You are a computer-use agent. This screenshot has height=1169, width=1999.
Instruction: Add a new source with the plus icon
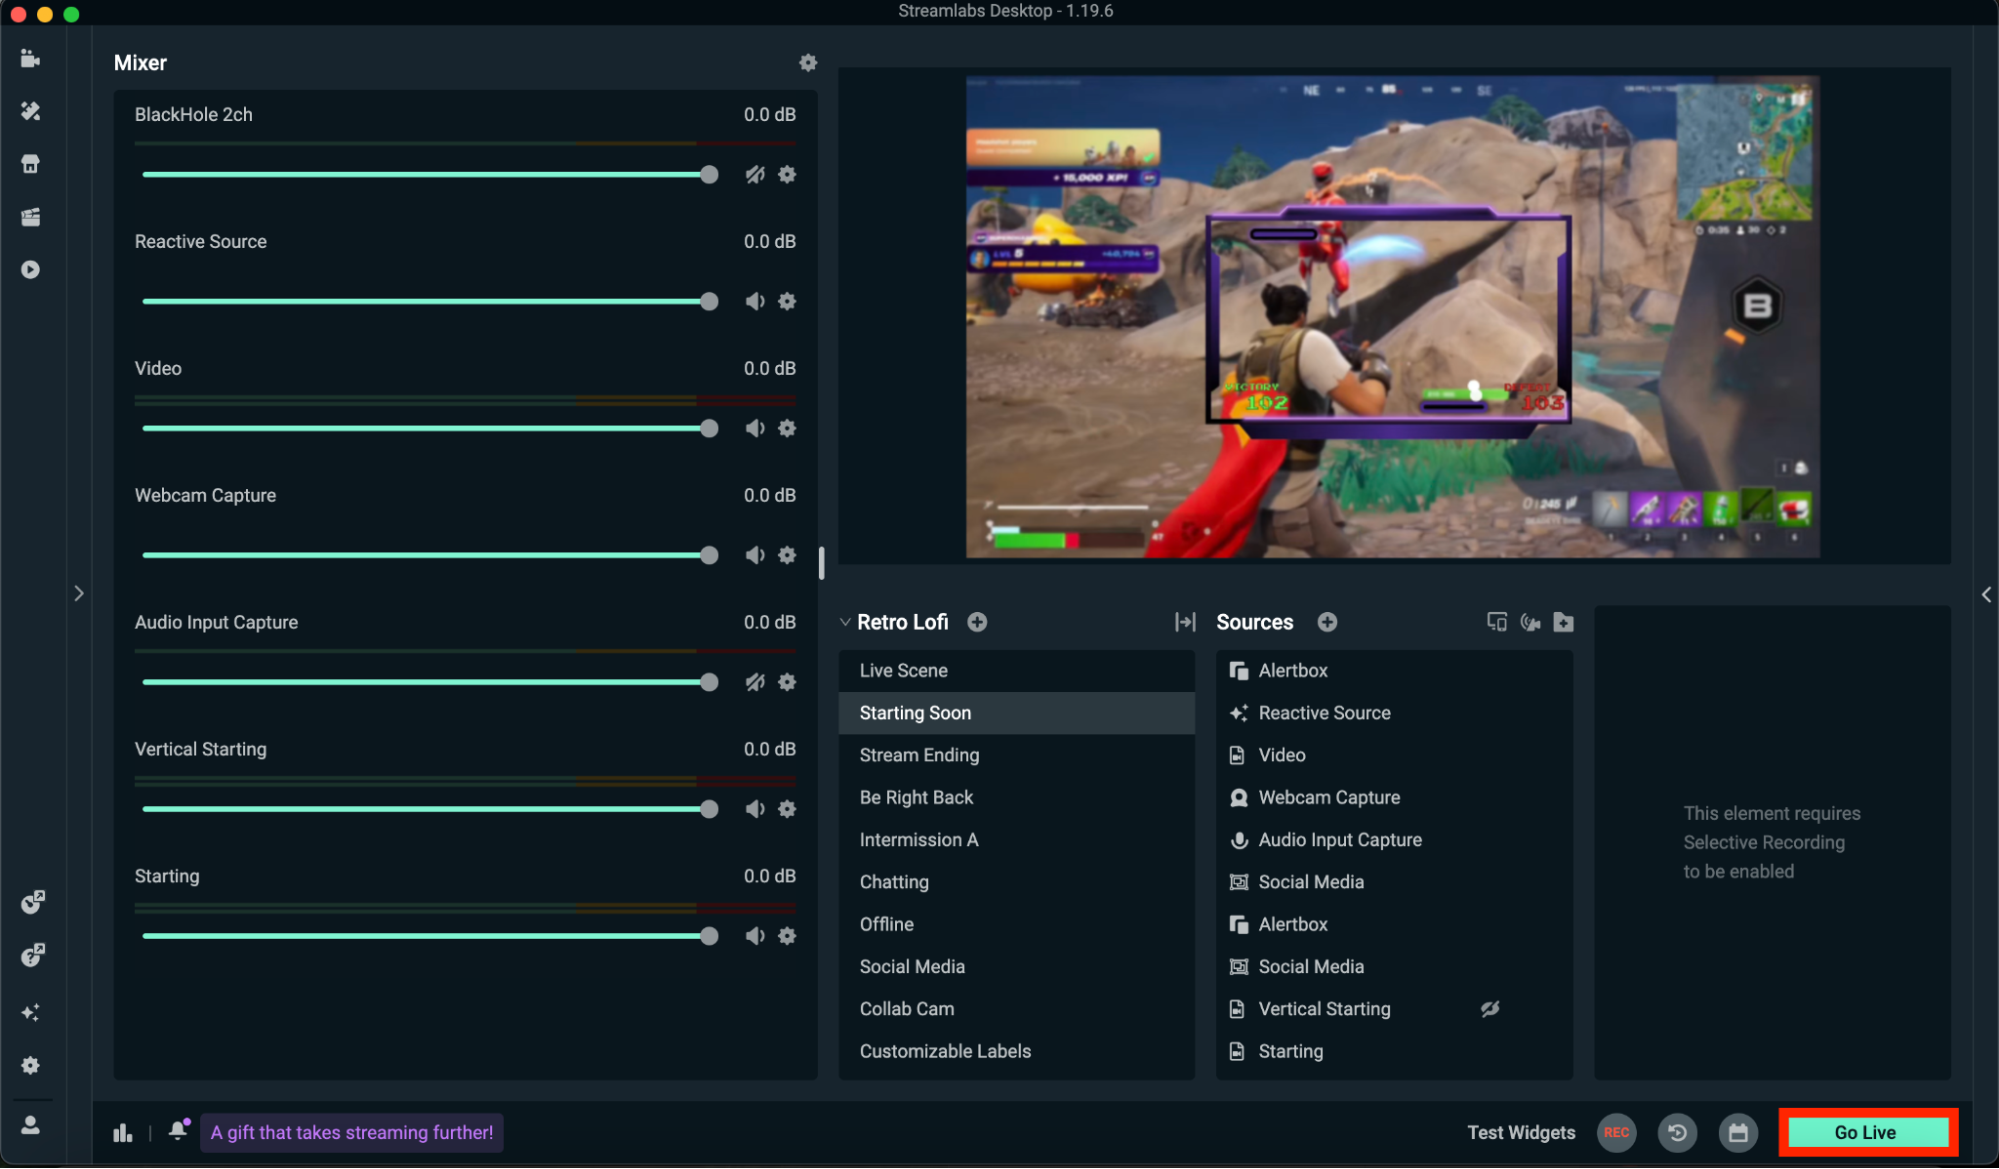(1327, 621)
